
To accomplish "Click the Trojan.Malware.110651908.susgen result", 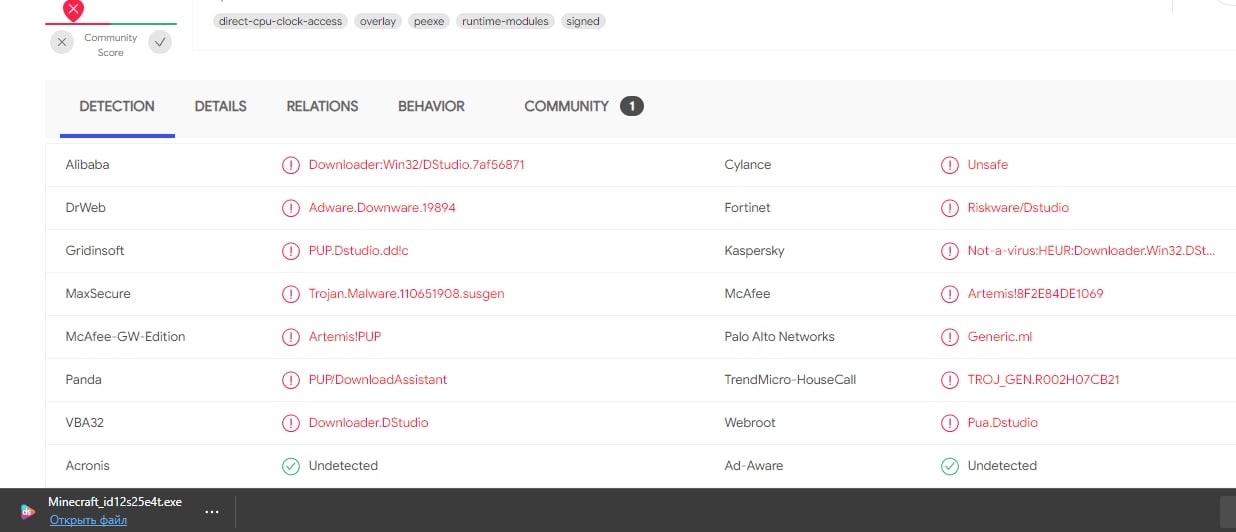I will (406, 294).
